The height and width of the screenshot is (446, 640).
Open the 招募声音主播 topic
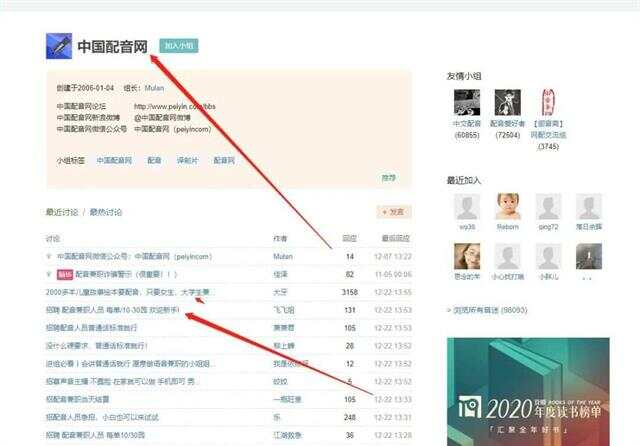[x=123, y=382]
